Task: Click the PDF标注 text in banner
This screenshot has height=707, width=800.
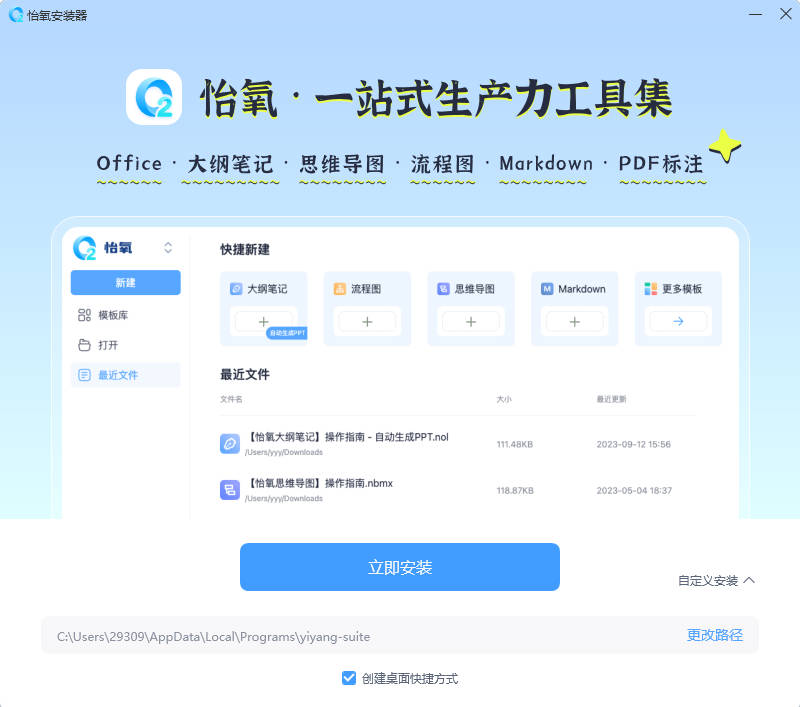Action: pyautogui.click(x=661, y=164)
